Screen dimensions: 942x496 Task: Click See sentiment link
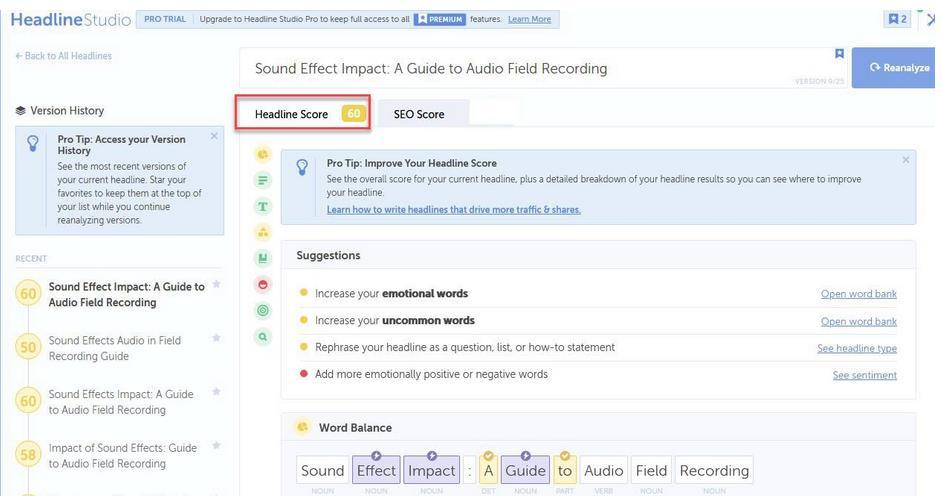pos(865,375)
